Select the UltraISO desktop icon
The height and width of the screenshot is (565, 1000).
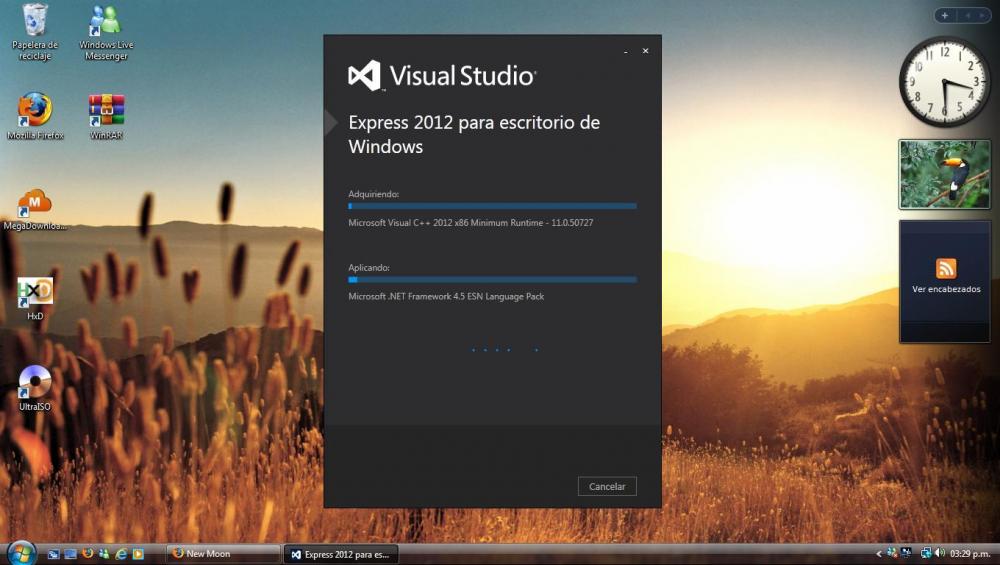click(x=34, y=388)
